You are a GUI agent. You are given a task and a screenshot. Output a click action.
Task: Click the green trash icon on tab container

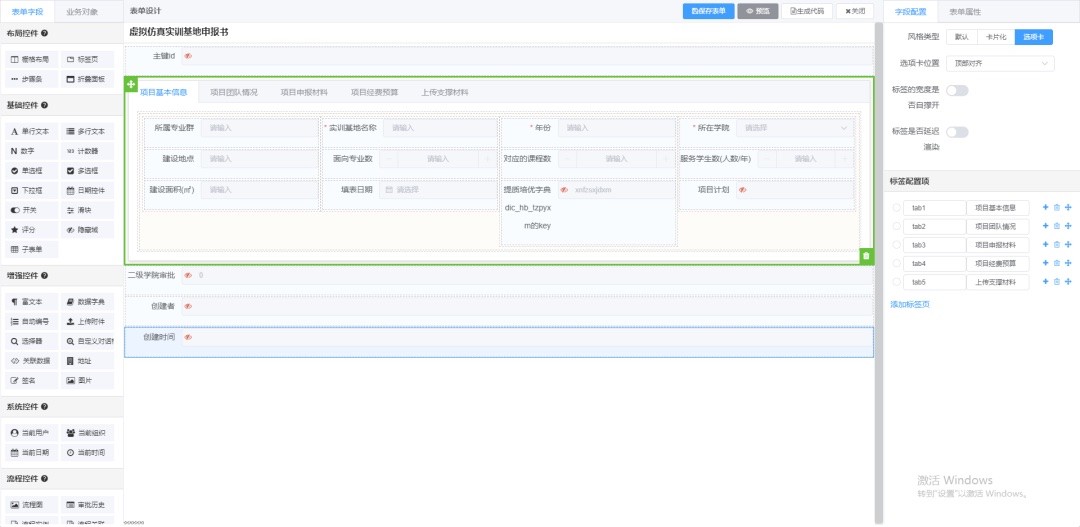[866, 256]
